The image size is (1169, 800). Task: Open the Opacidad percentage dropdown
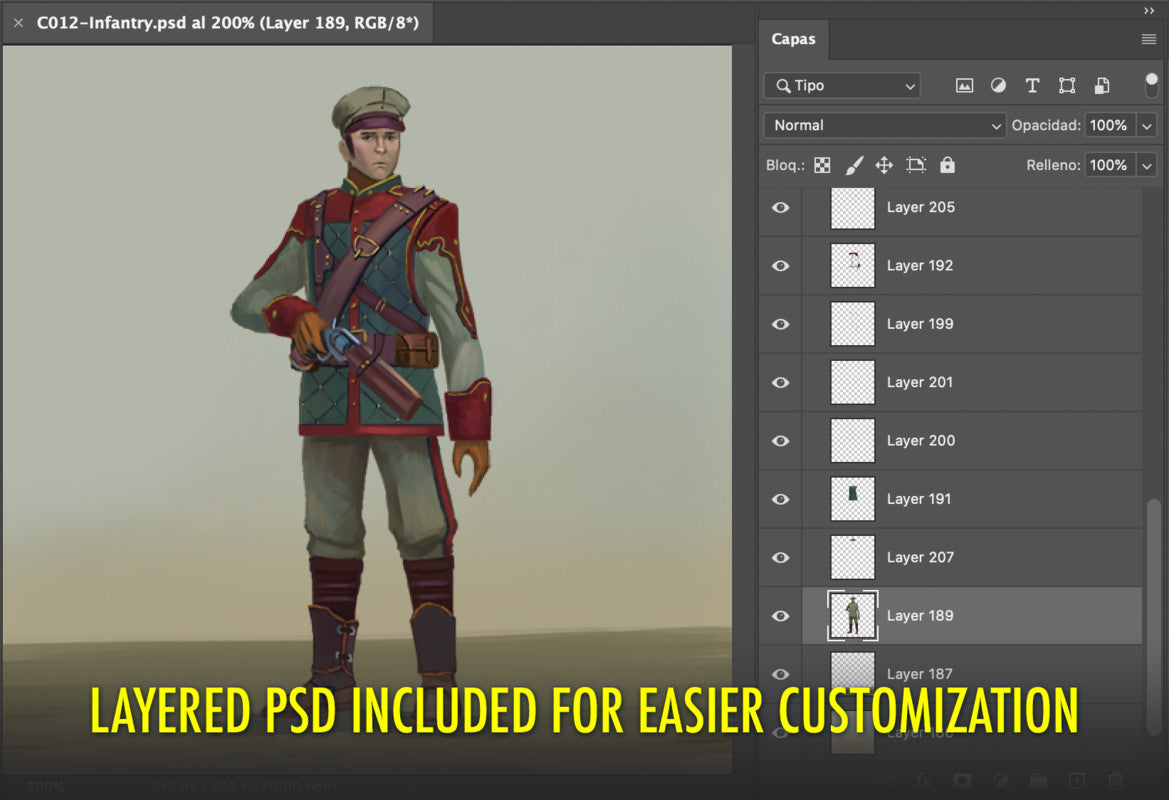[1149, 125]
